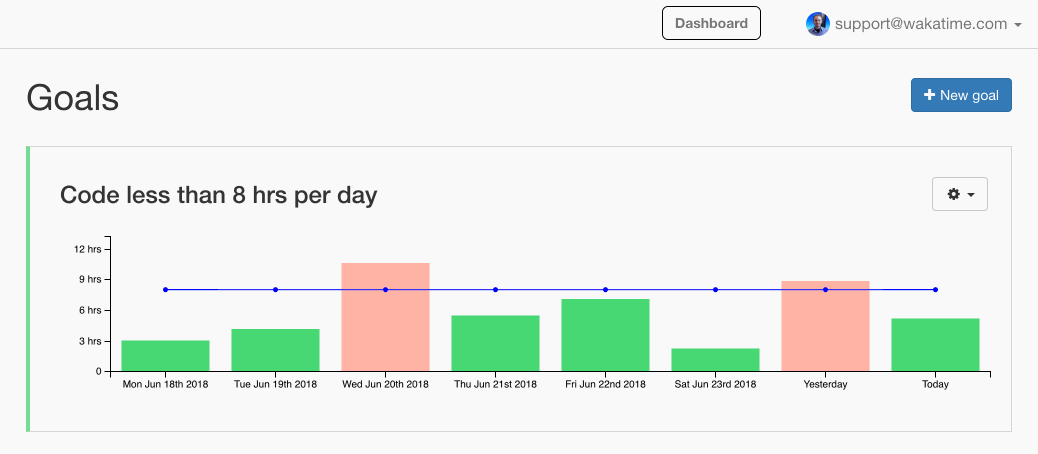
Task: Open the goal settings gear menu
Action: (959, 194)
